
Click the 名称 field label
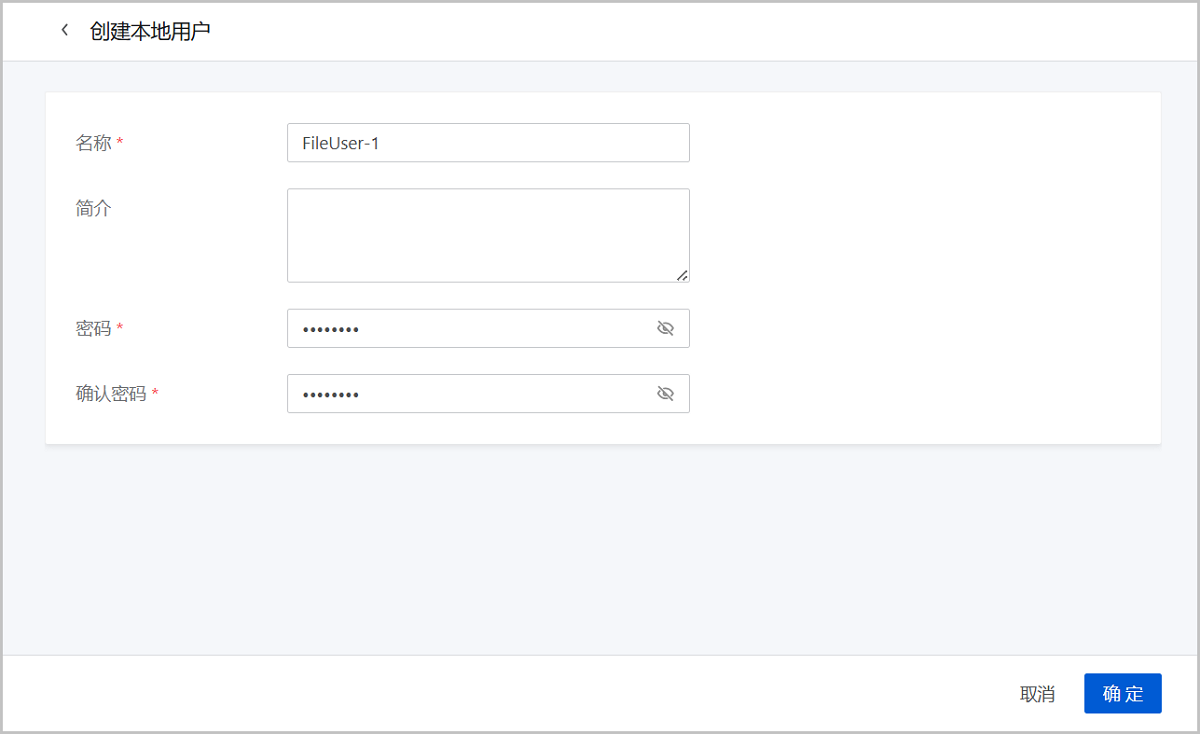pos(94,143)
